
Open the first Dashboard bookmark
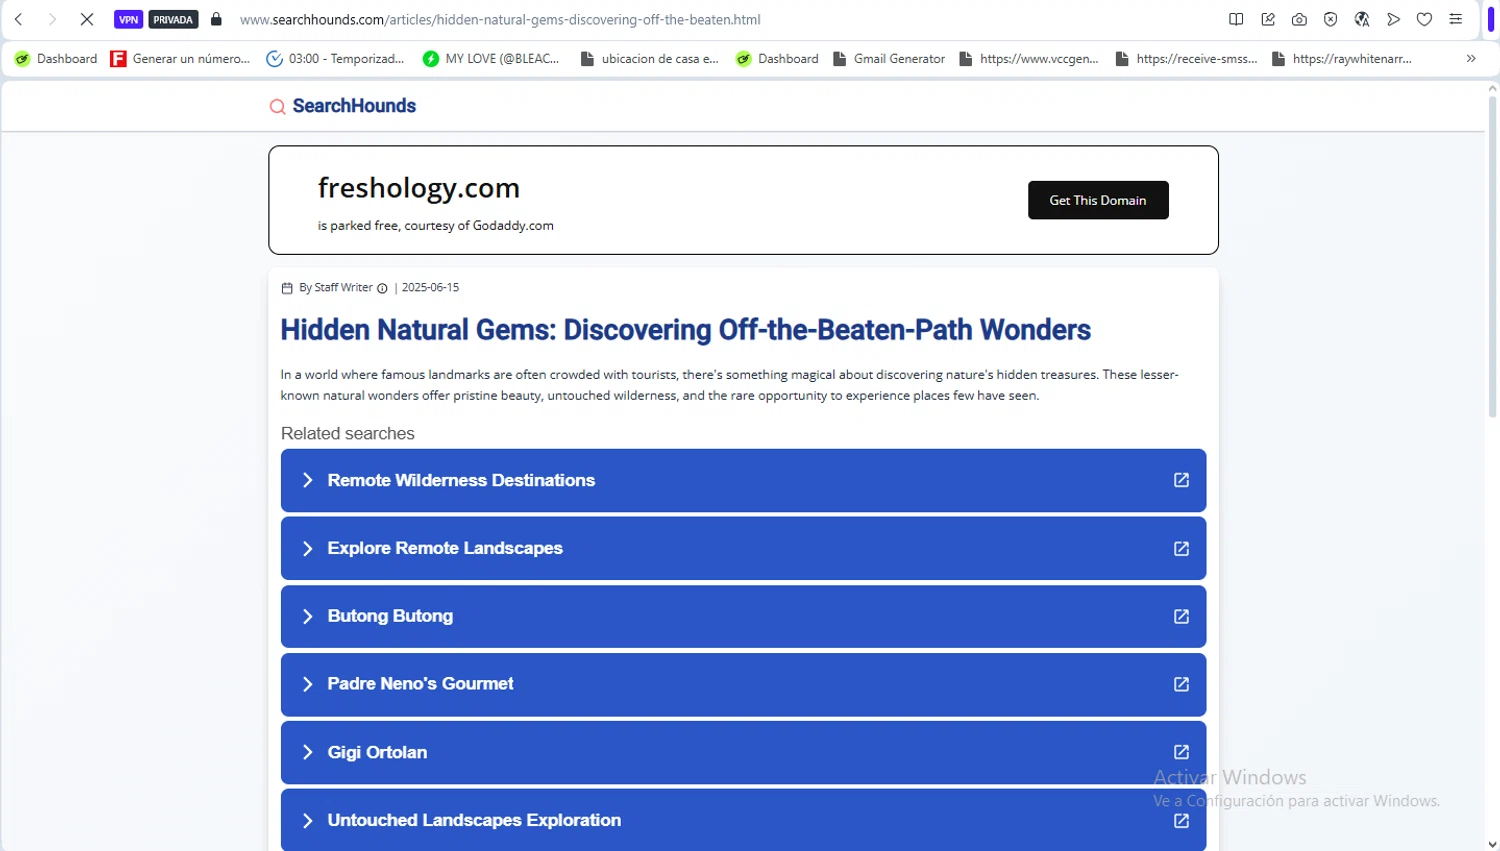click(56, 59)
